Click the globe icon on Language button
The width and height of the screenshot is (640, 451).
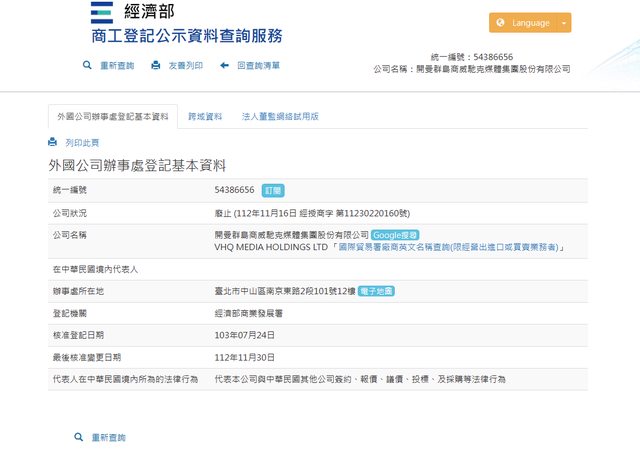click(501, 23)
